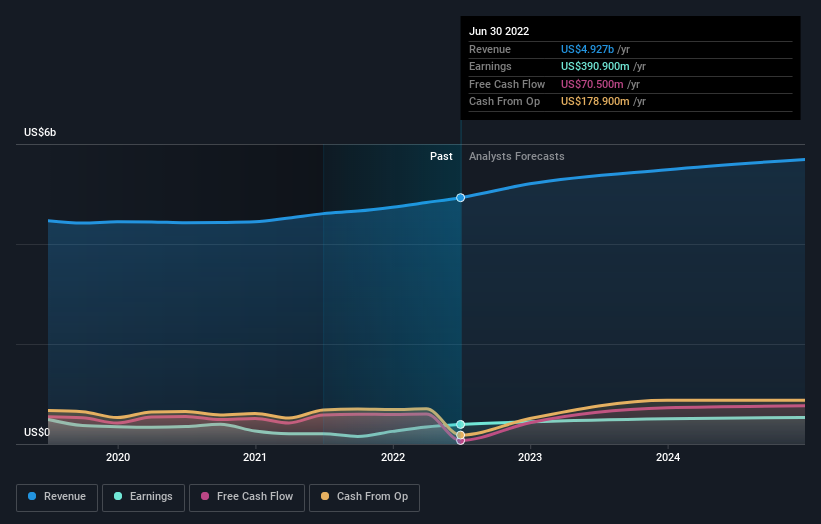Viewport: 821px width, 524px height.
Task: Click the Past section label
Action: point(441,156)
